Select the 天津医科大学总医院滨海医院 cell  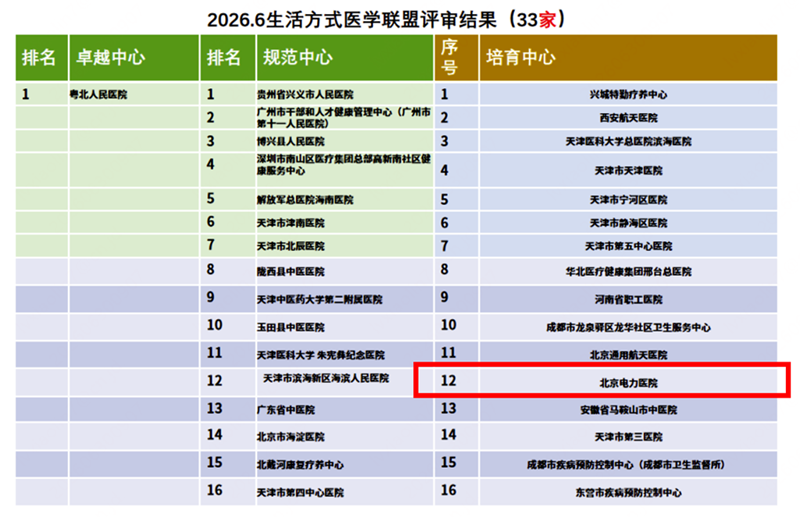[x=628, y=141]
